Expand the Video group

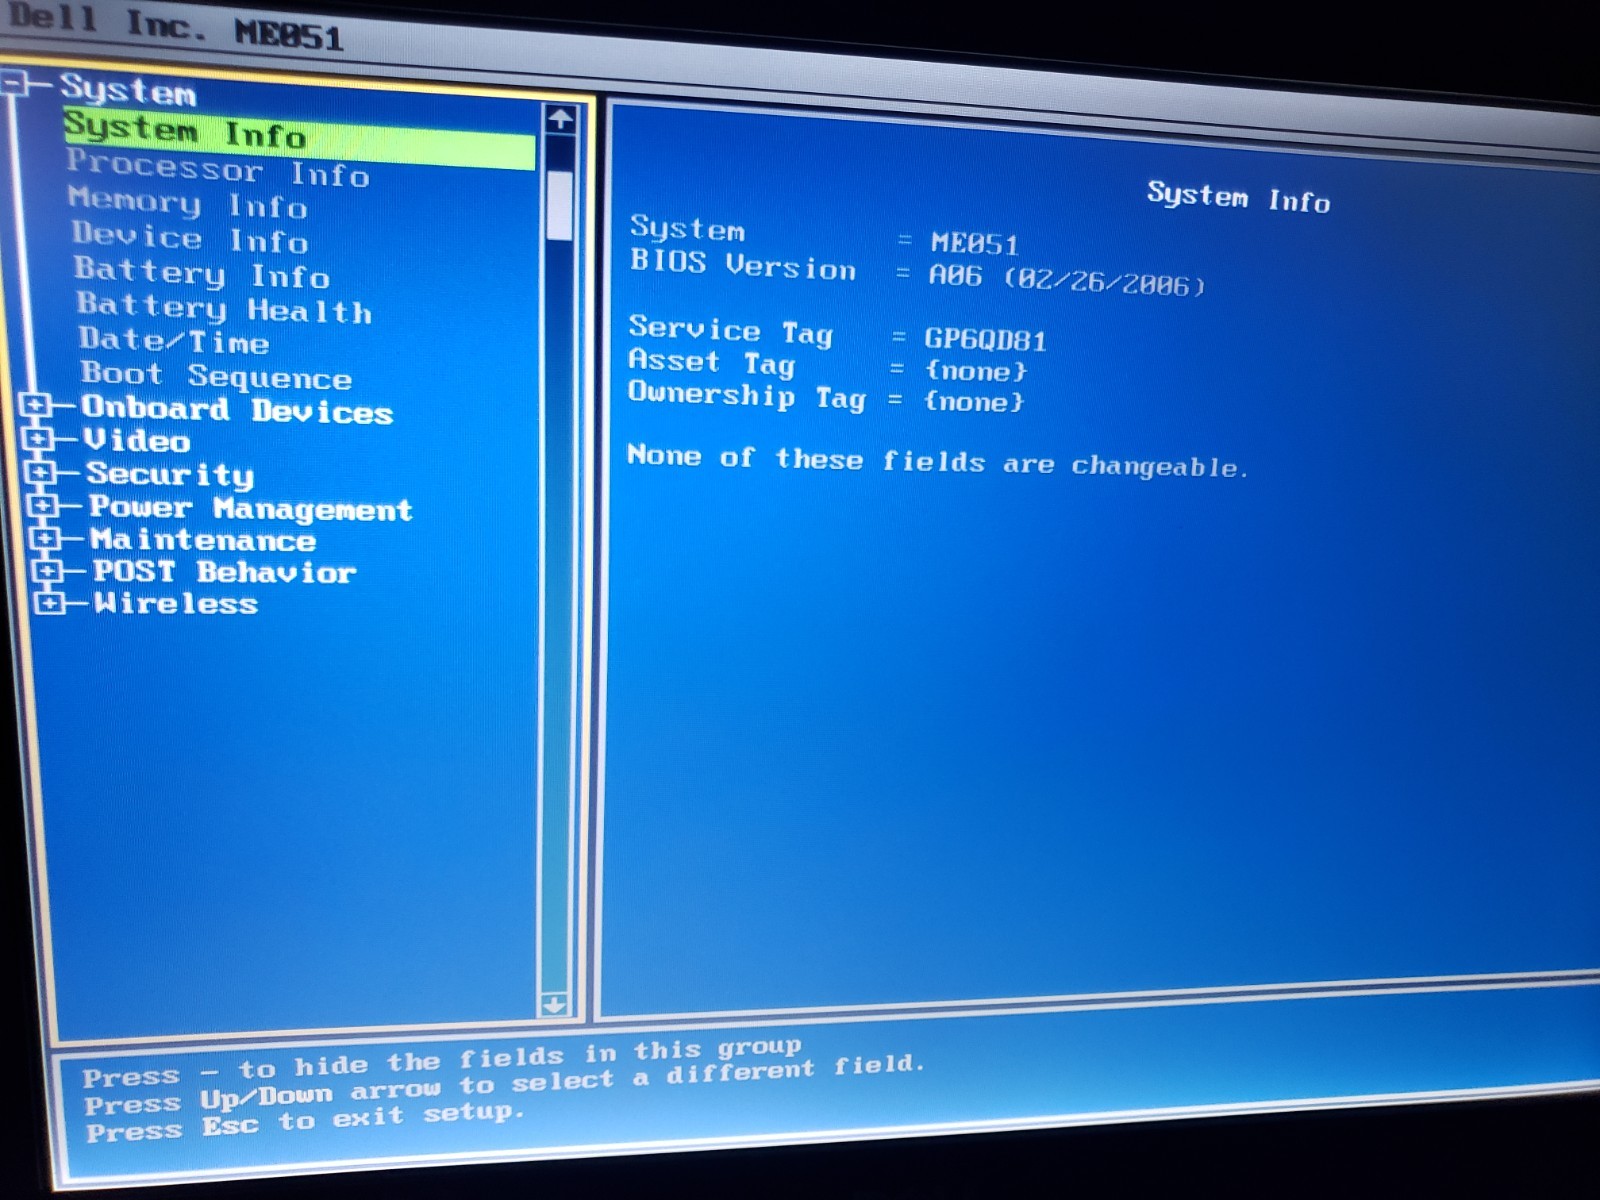(x=38, y=439)
